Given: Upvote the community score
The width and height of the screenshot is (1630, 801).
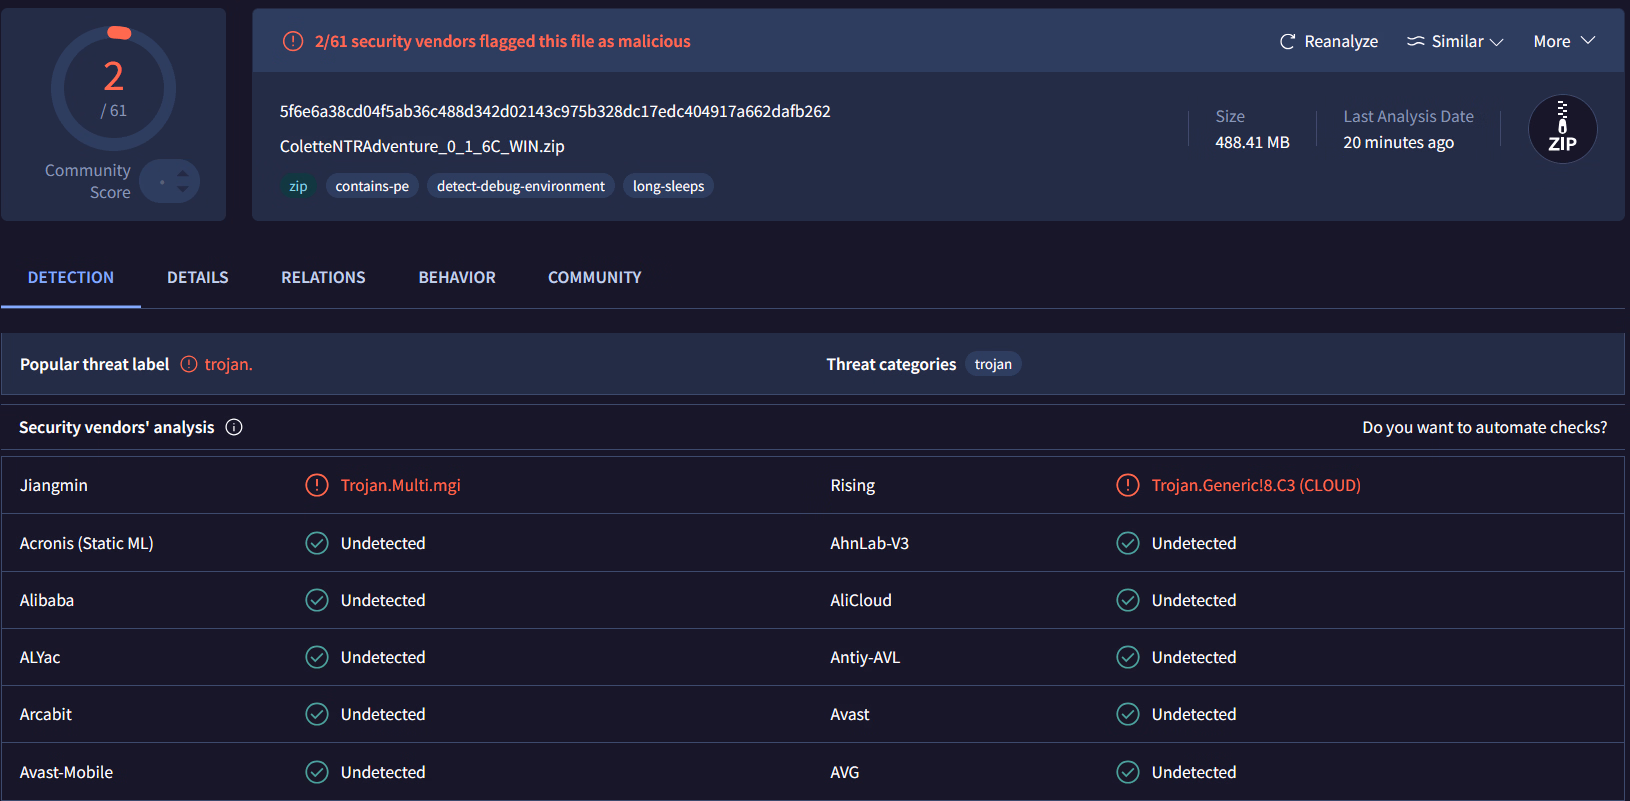Looking at the screenshot, I should (183, 173).
